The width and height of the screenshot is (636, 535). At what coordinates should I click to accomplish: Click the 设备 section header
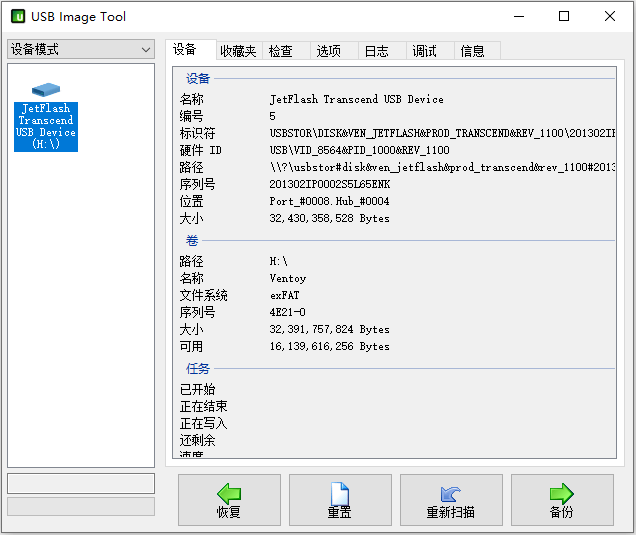pyautogui.click(x=198, y=78)
